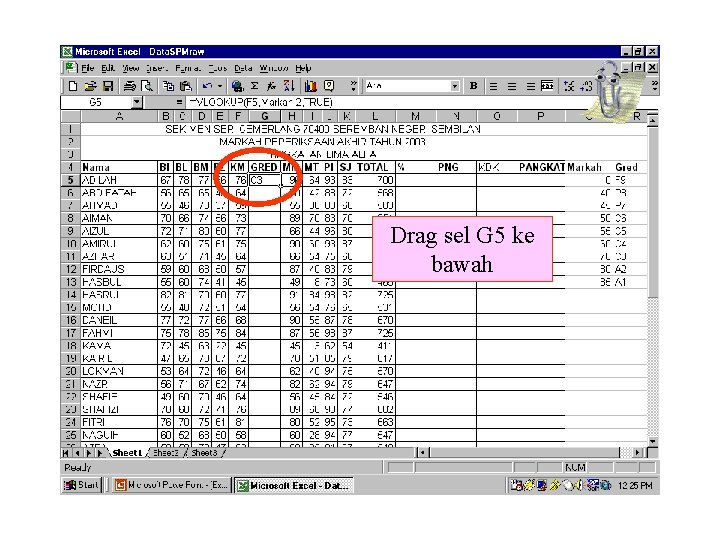Click horizontal scrollbar right arrow
The height and width of the screenshot is (540, 720).
[638, 453]
